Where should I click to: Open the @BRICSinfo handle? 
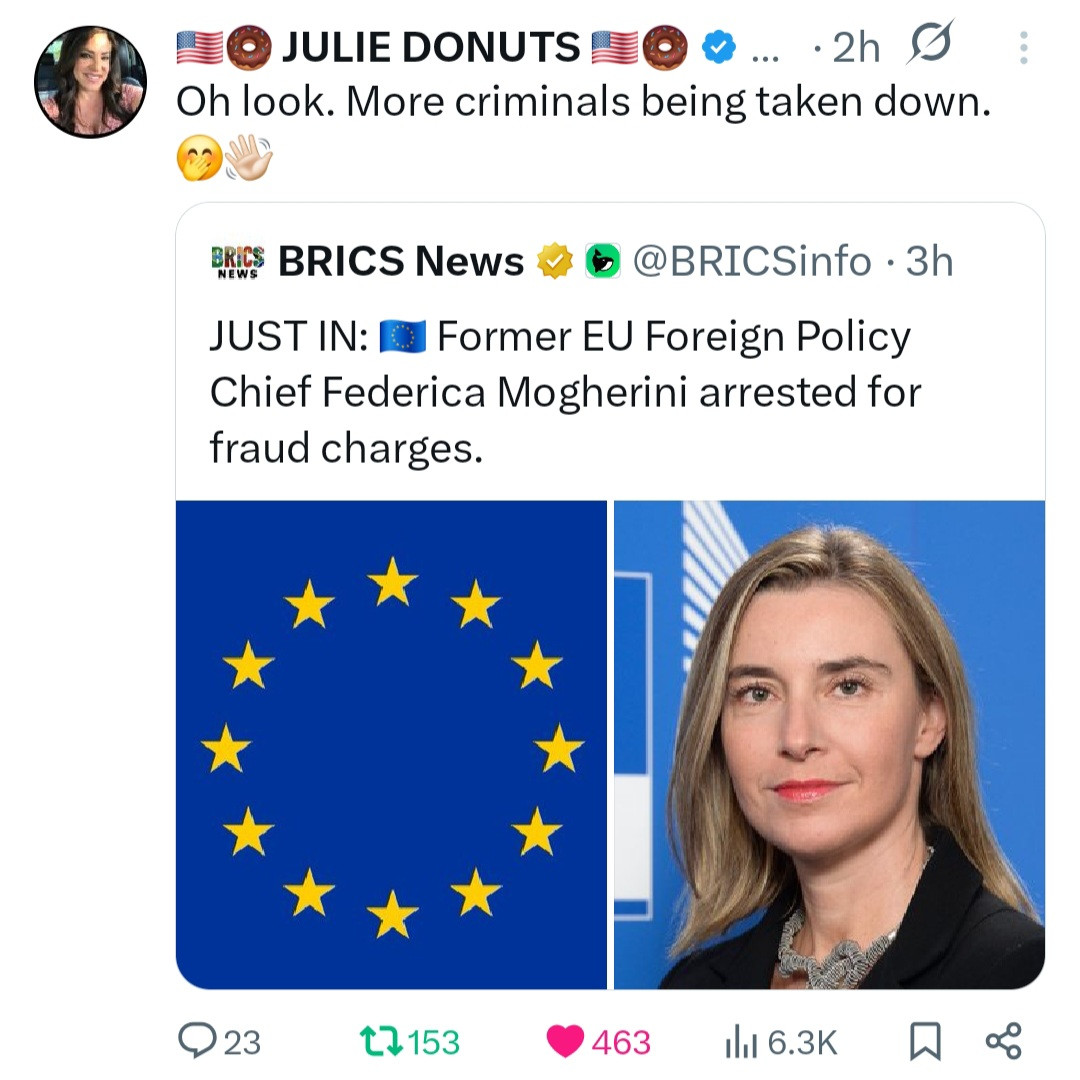(752, 261)
